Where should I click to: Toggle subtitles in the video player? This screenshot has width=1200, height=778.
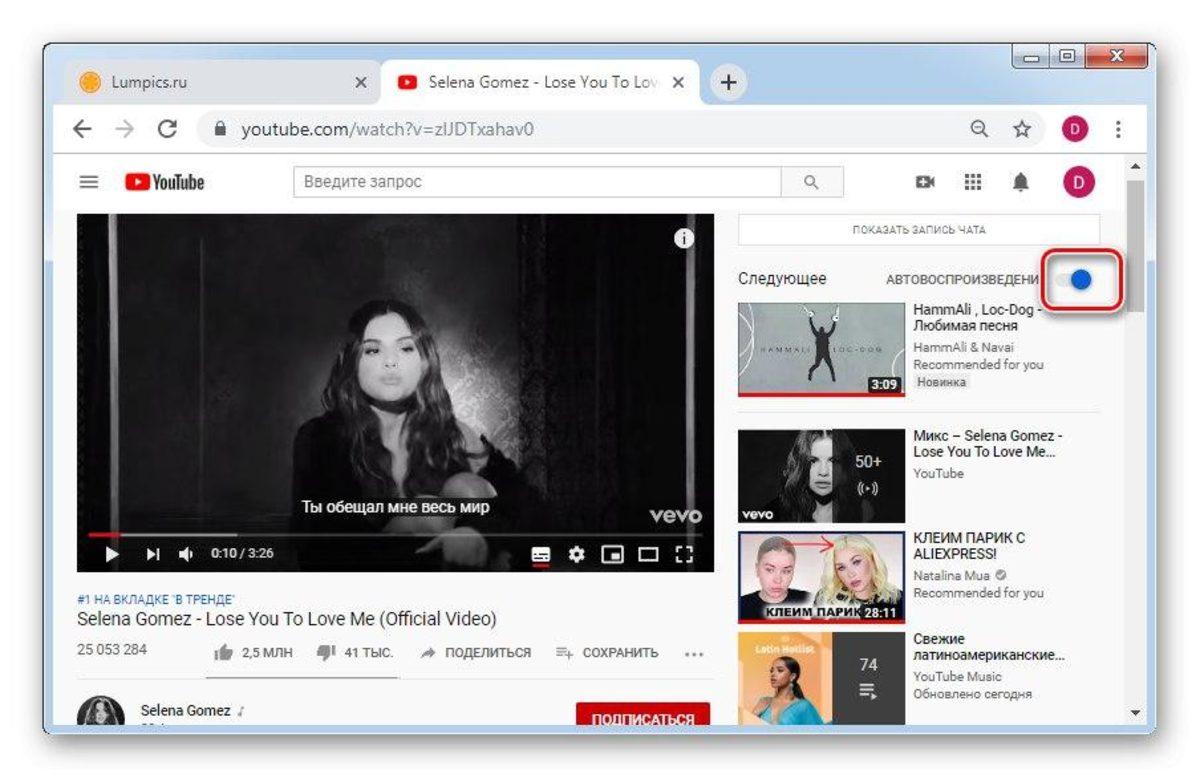541,553
